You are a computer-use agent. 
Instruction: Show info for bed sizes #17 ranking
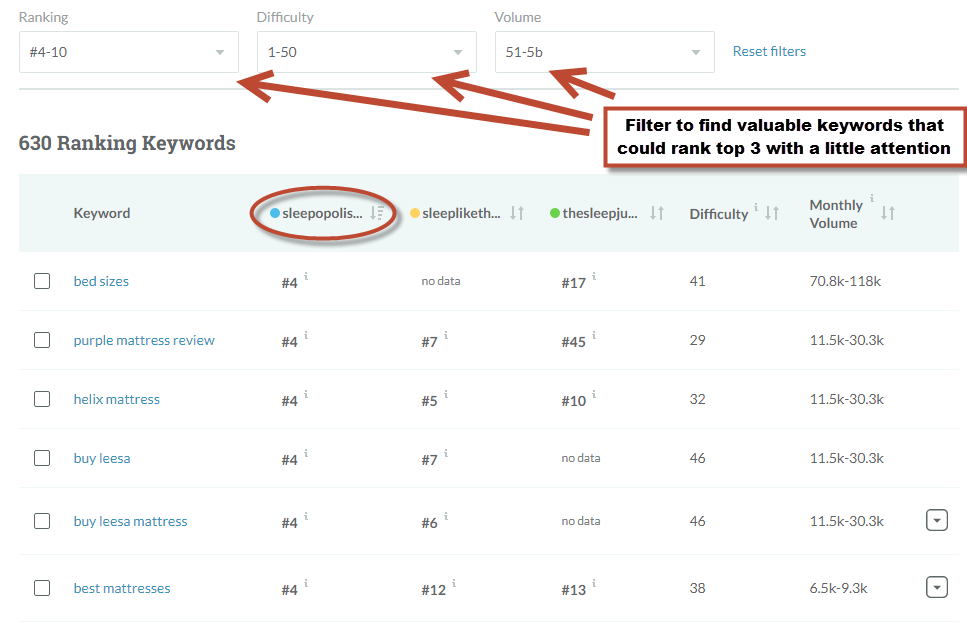(x=594, y=276)
